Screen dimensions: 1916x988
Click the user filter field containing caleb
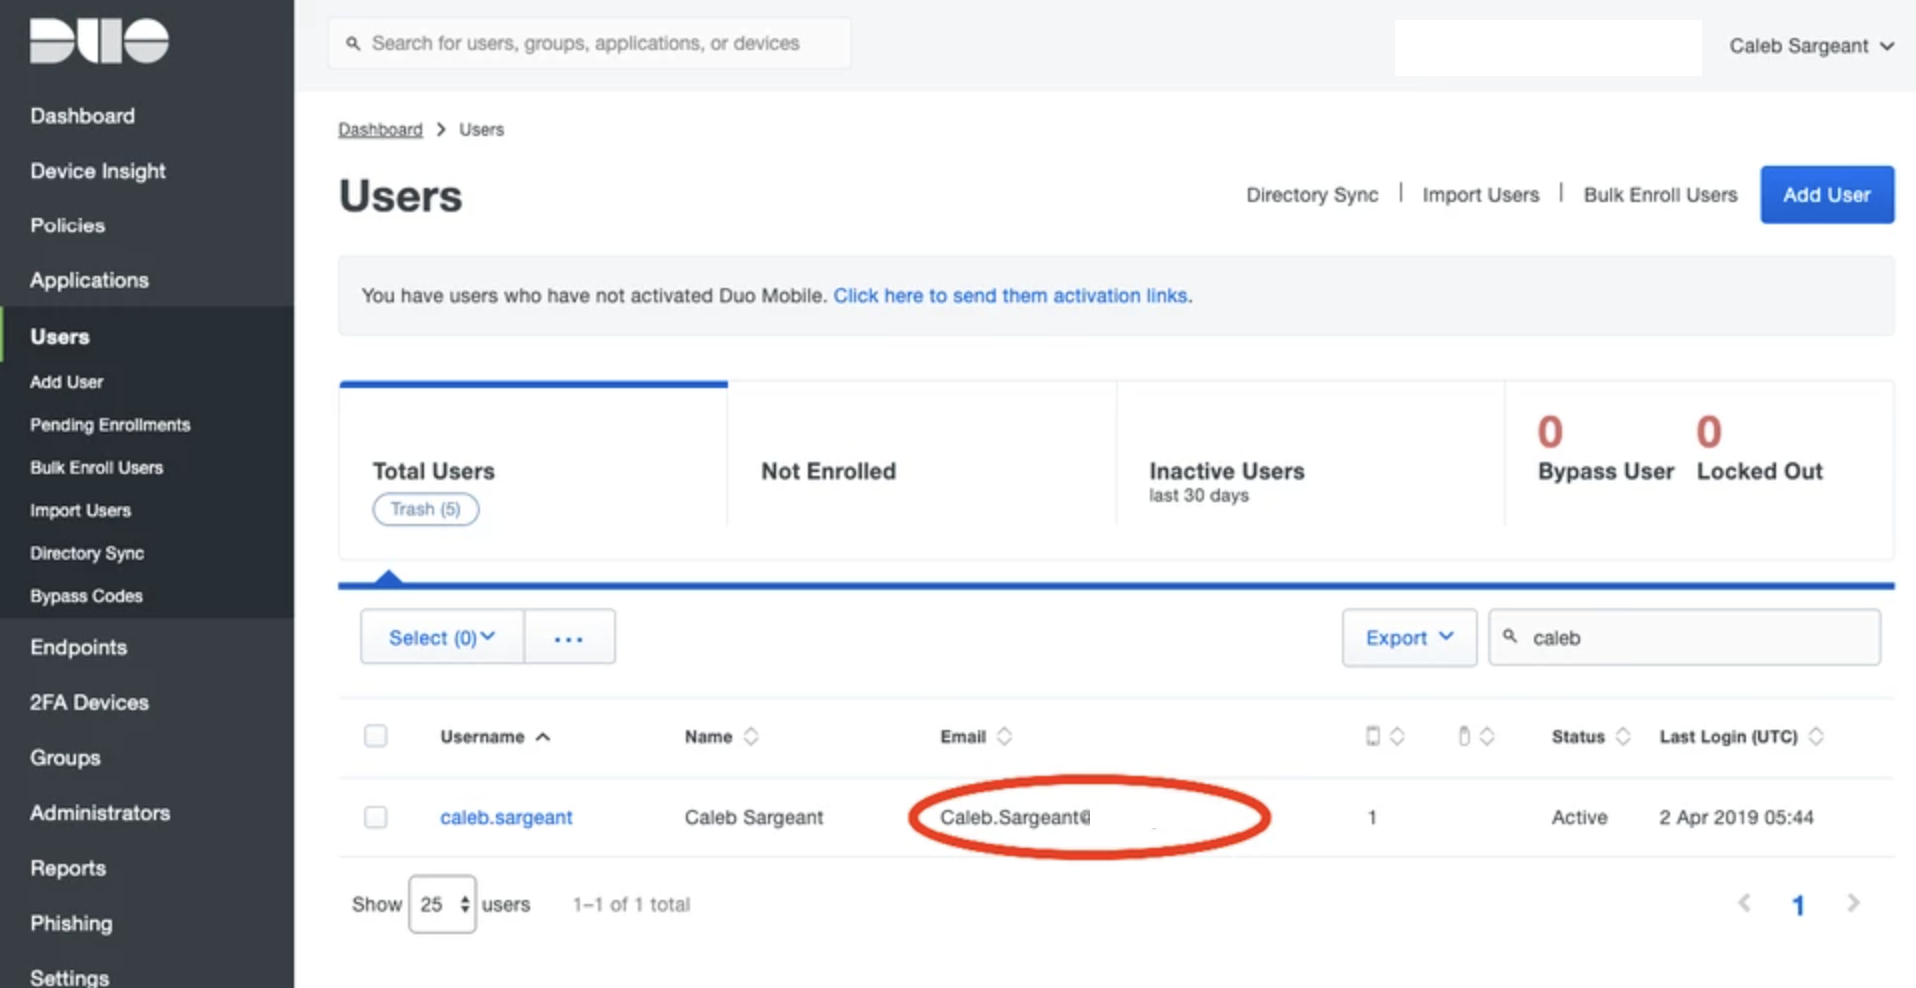[x=1684, y=637]
